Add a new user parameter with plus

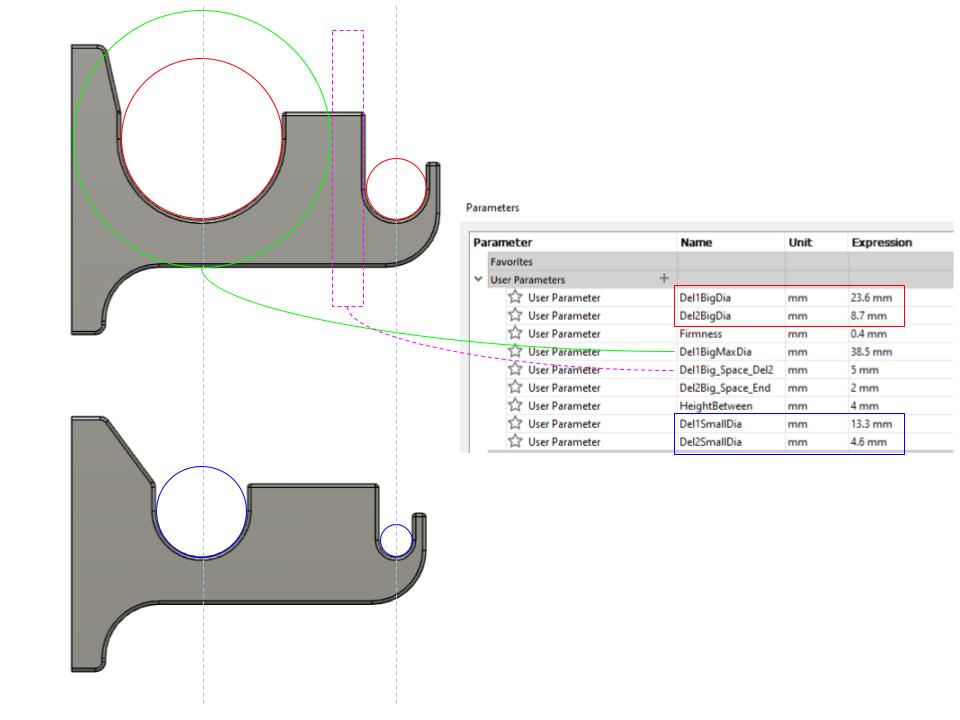click(662, 279)
